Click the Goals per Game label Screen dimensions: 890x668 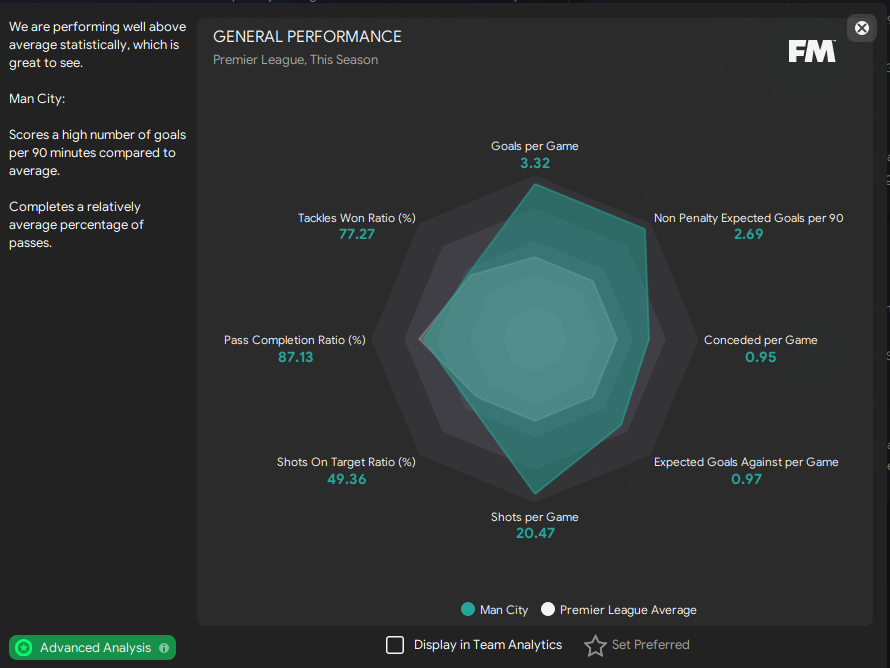tap(535, 146)
